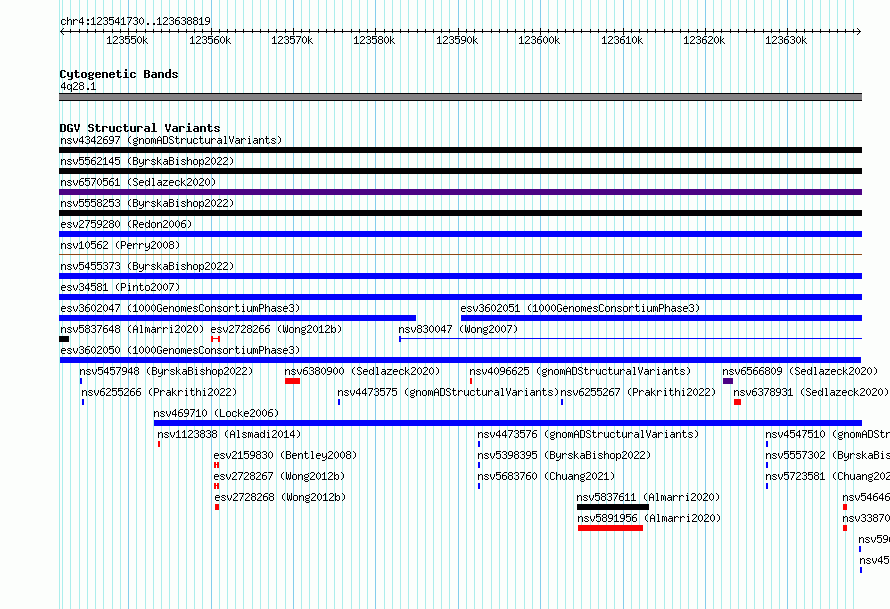This screenshot has height=609, width=890.
Task: Open the esv2159830 Bentley2008 label
Action: 285,455
